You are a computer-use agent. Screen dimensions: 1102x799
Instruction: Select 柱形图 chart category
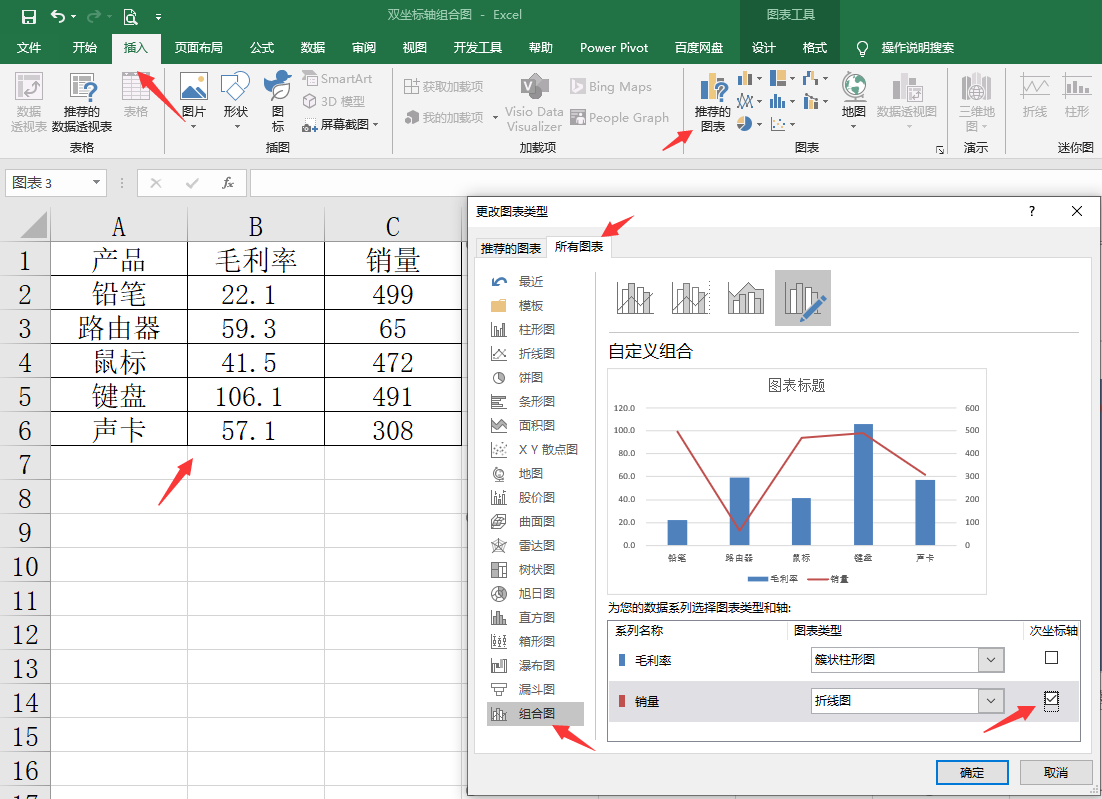coord(535,330)
